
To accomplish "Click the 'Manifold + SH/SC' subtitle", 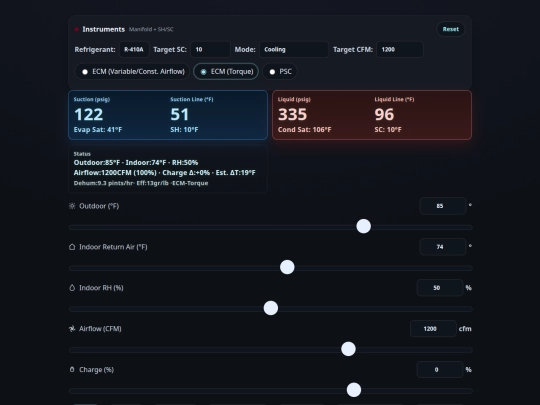I will pos(151,29).
